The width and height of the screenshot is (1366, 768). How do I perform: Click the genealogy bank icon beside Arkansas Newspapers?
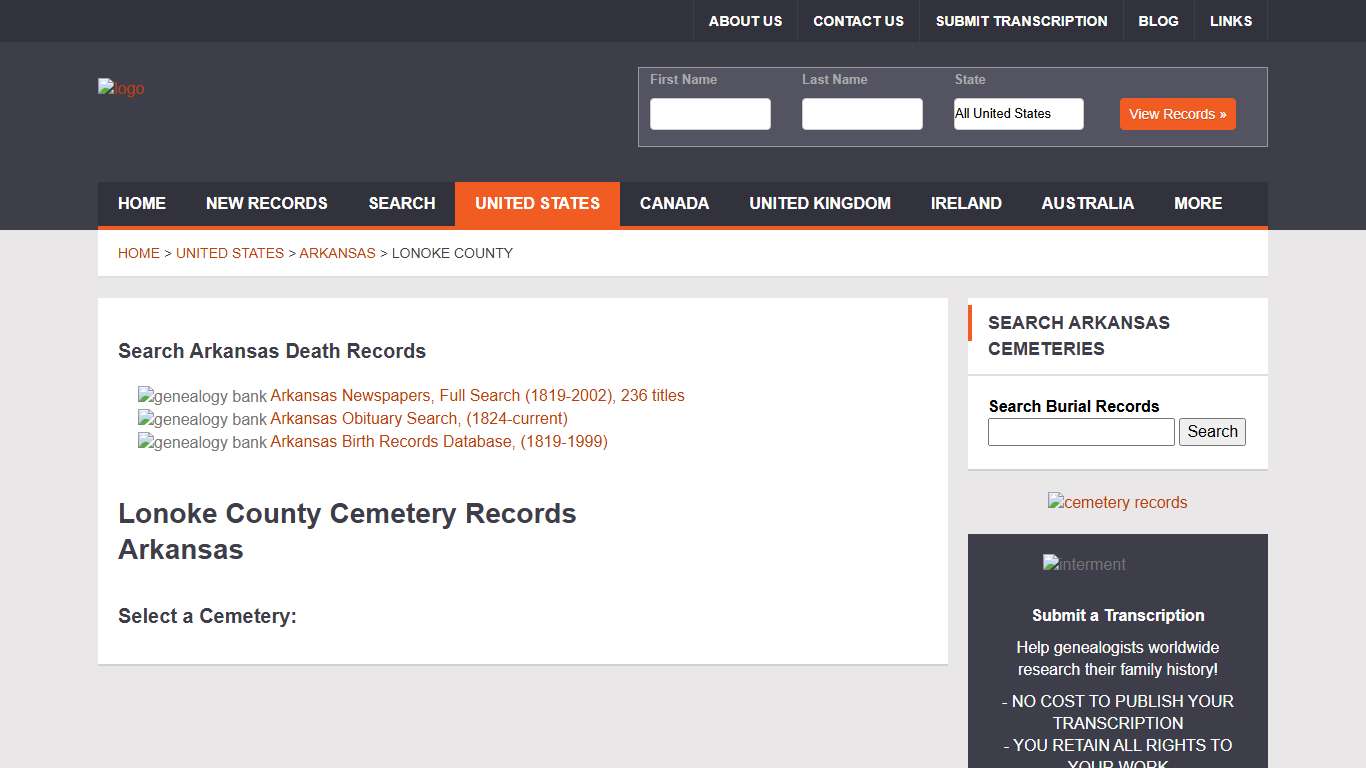coord(145,396)
